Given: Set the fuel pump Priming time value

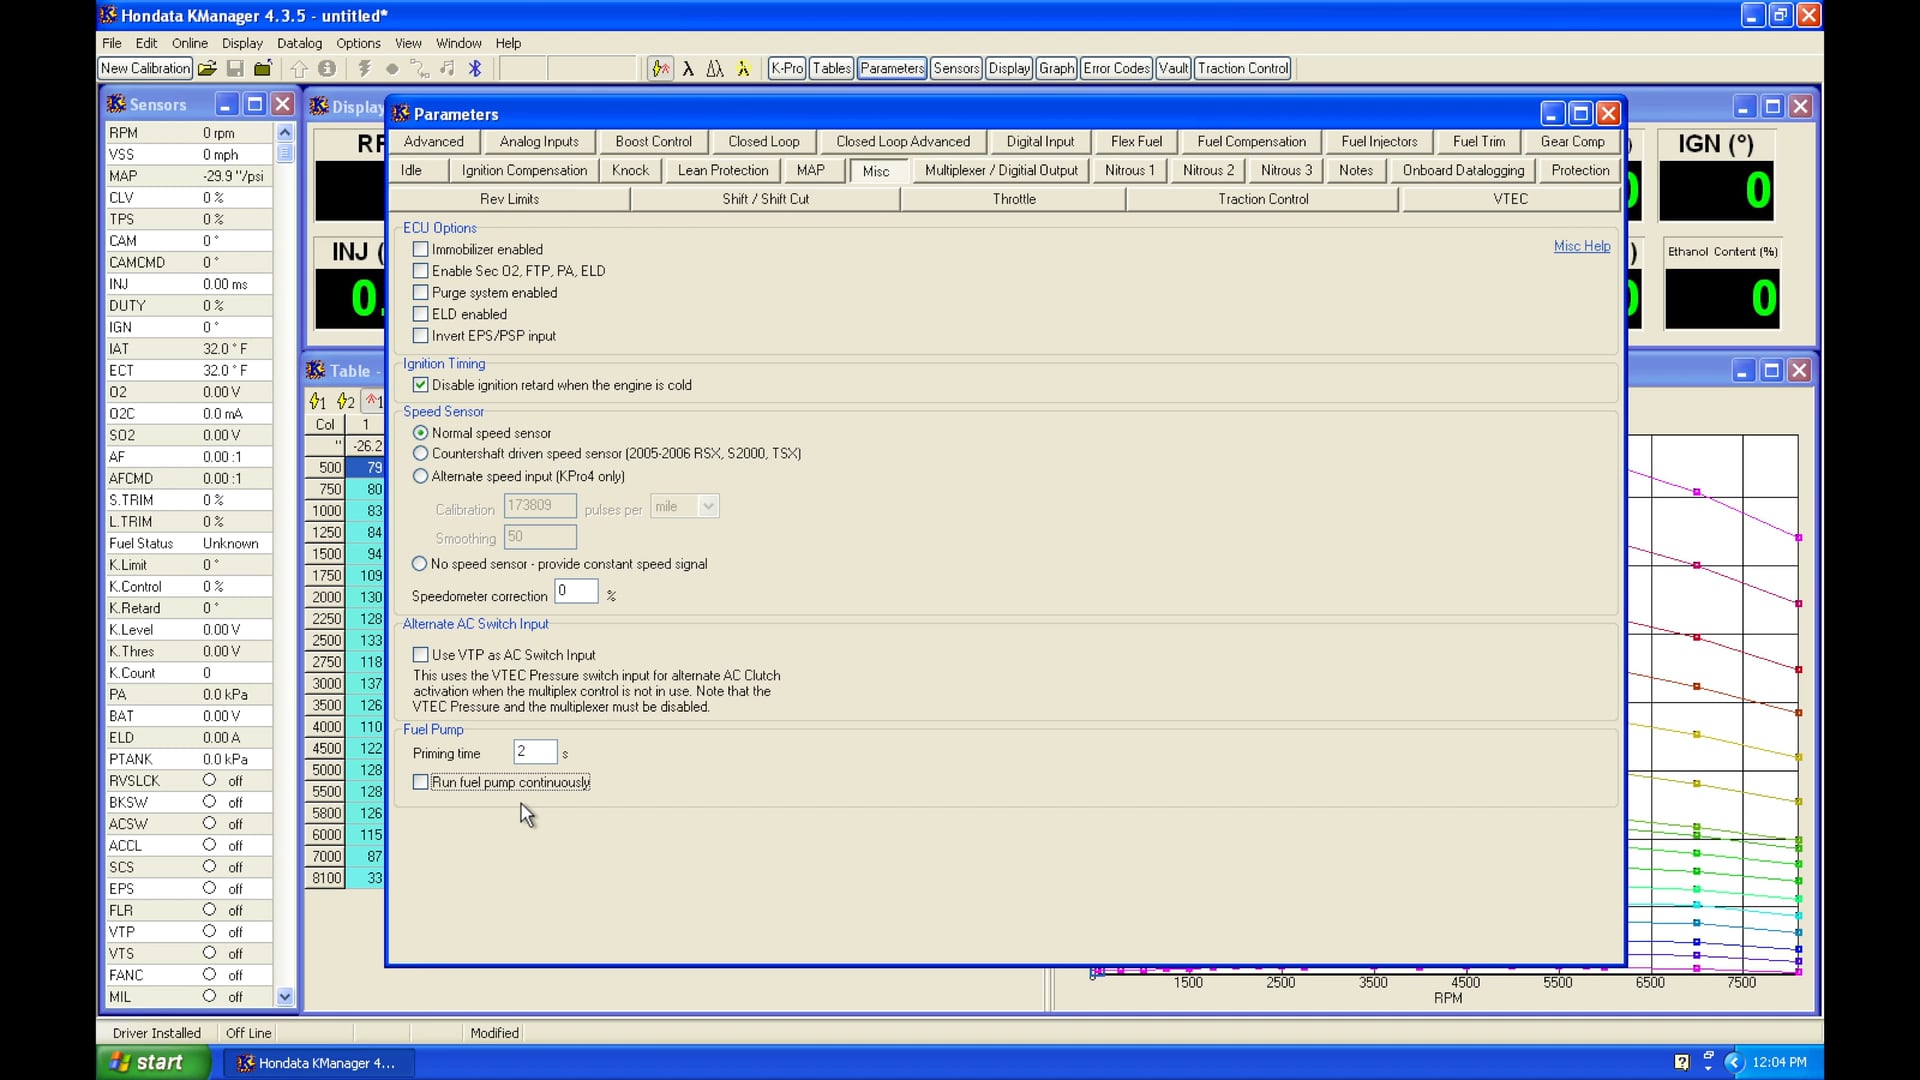Looking at the screenshot, I should click(535, 751).
